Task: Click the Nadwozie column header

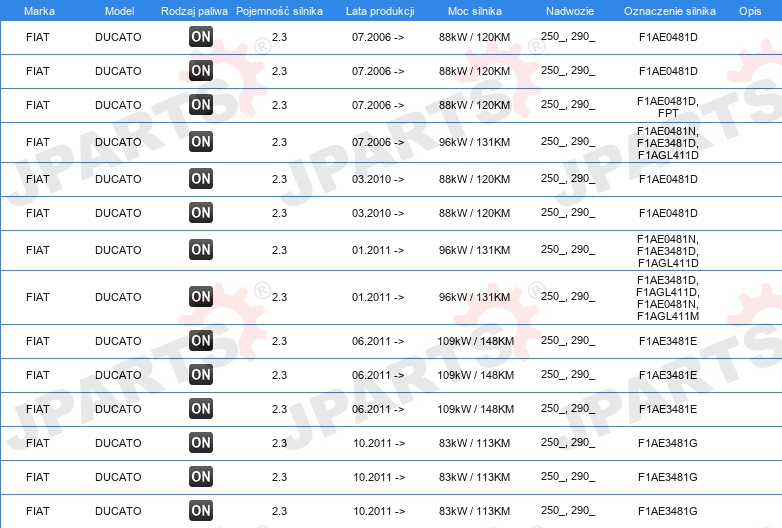Action: tap(570, 11)
